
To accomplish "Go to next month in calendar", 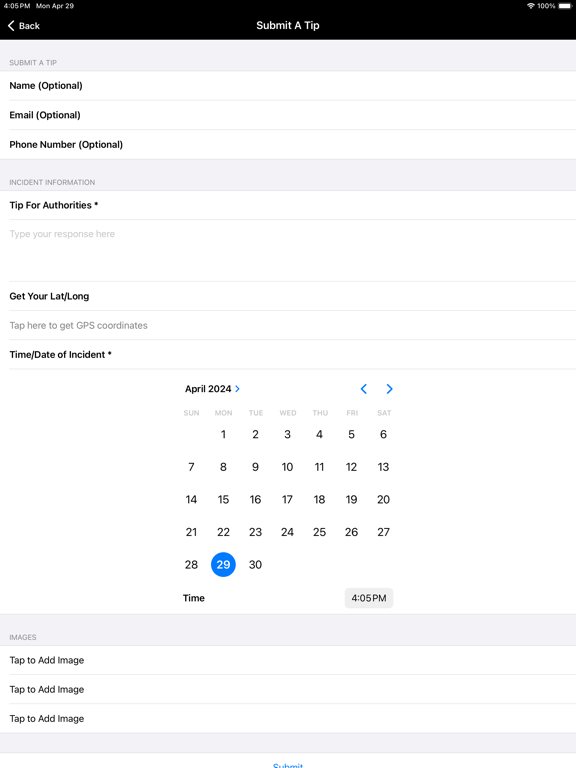I will [389, 389].
